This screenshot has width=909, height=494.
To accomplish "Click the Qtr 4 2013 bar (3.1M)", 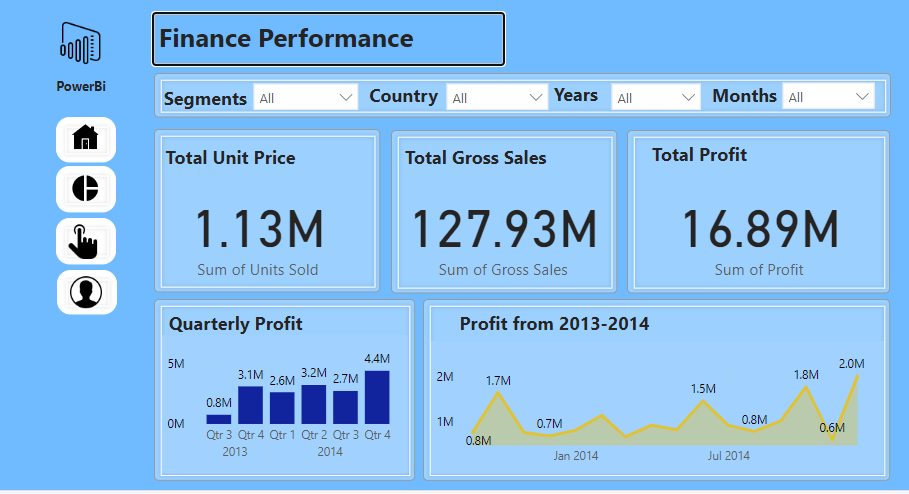I will click(250, 405).
